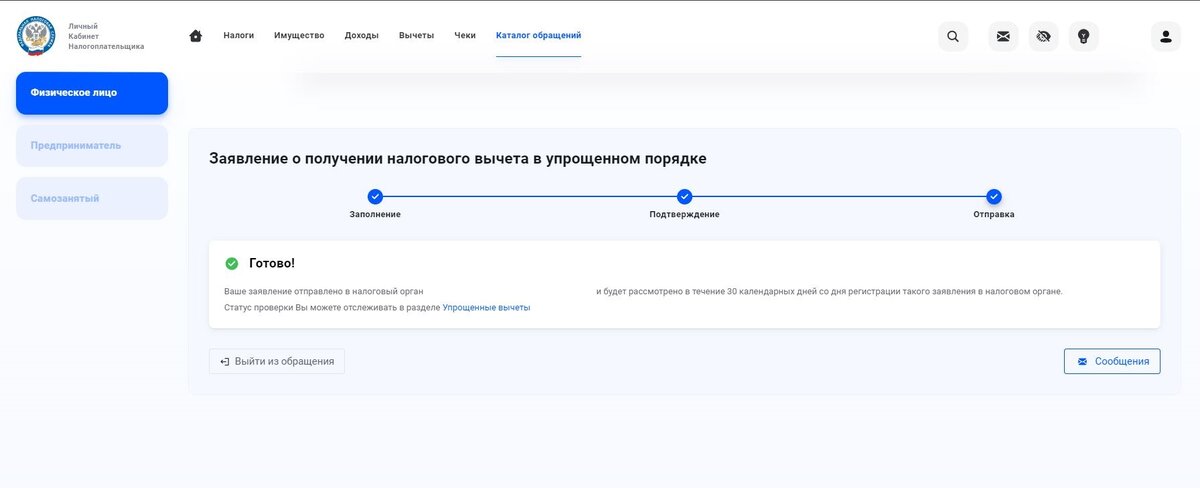Open the user profile icon

click(1166, 37)
